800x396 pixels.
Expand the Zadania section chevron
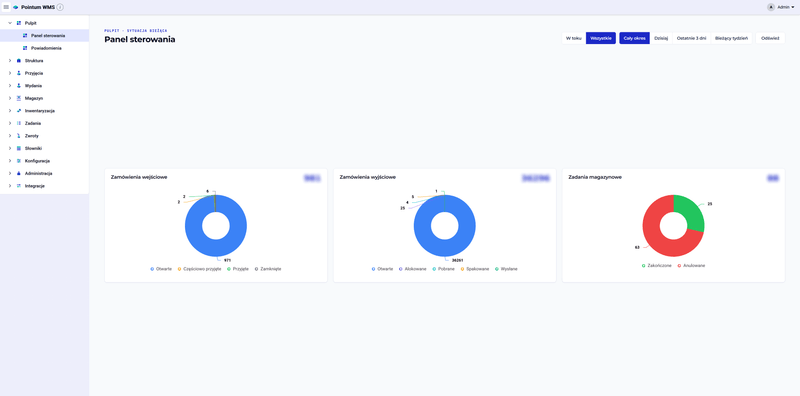point(10,123)
